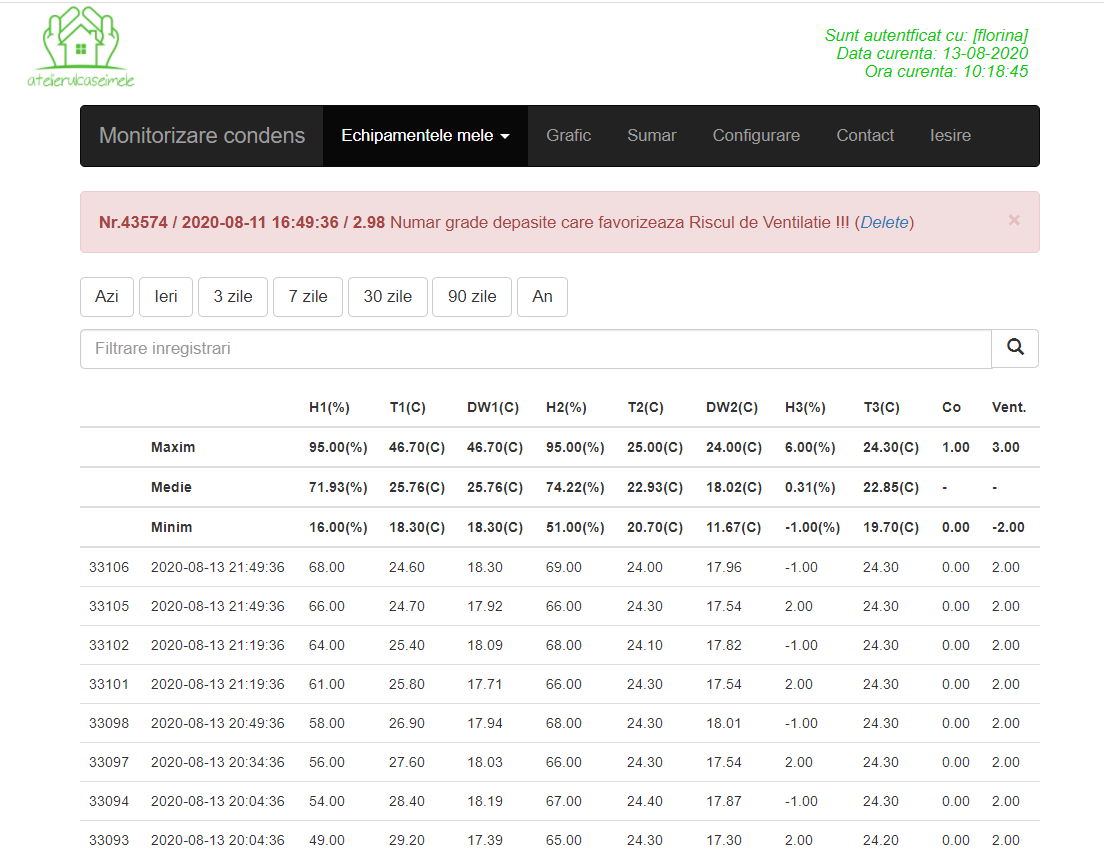Click the H1(%) column header
Screen dimensions: 1104x862
pos(327,408)
